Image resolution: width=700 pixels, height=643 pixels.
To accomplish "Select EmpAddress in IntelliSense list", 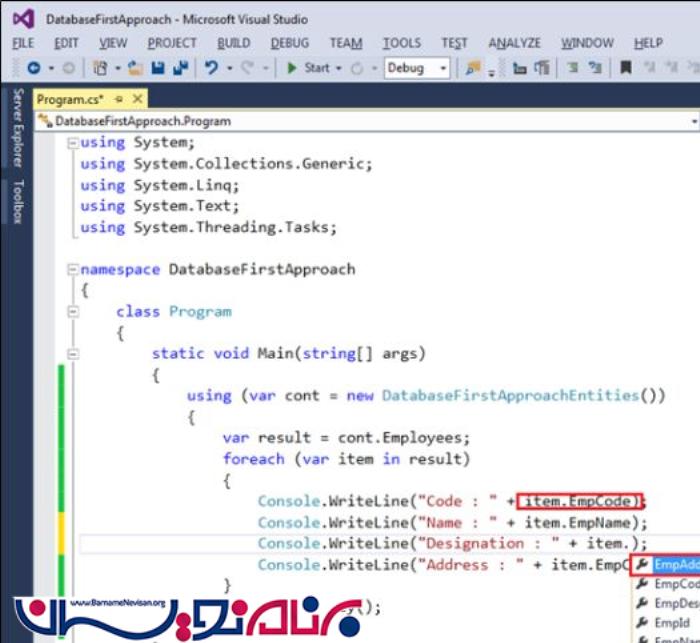I will (x=675, y=565).
